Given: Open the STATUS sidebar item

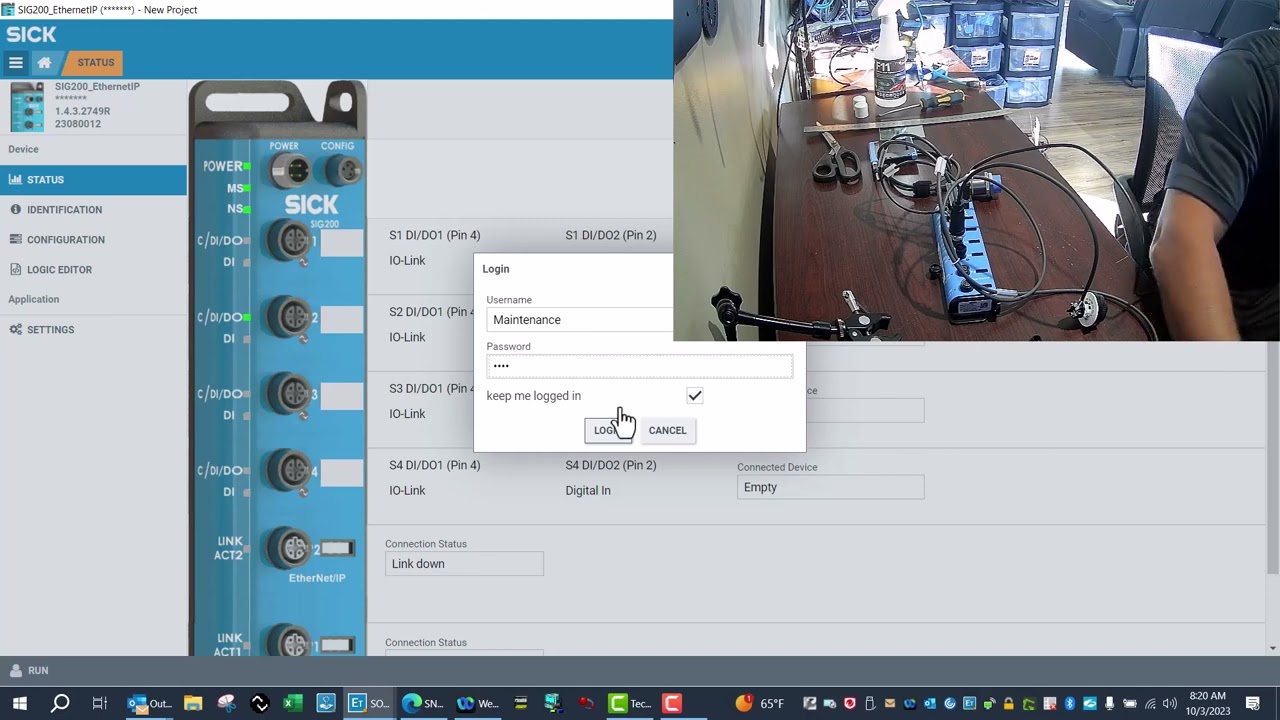Looking at the screenshot, I should coord(93,180).
